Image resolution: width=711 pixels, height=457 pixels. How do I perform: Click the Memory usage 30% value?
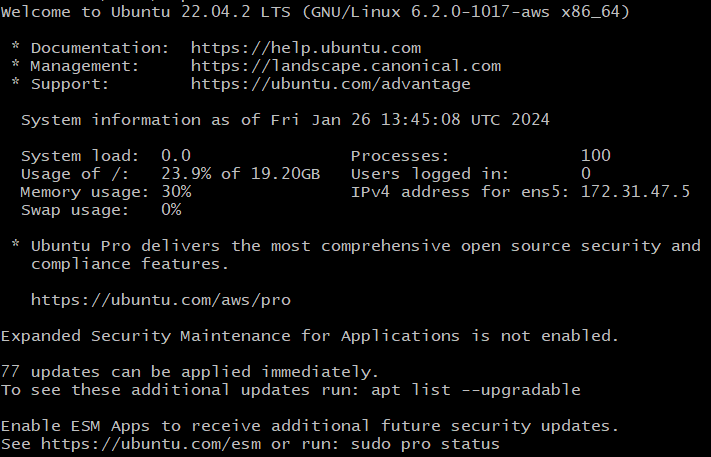pos(176,192)
